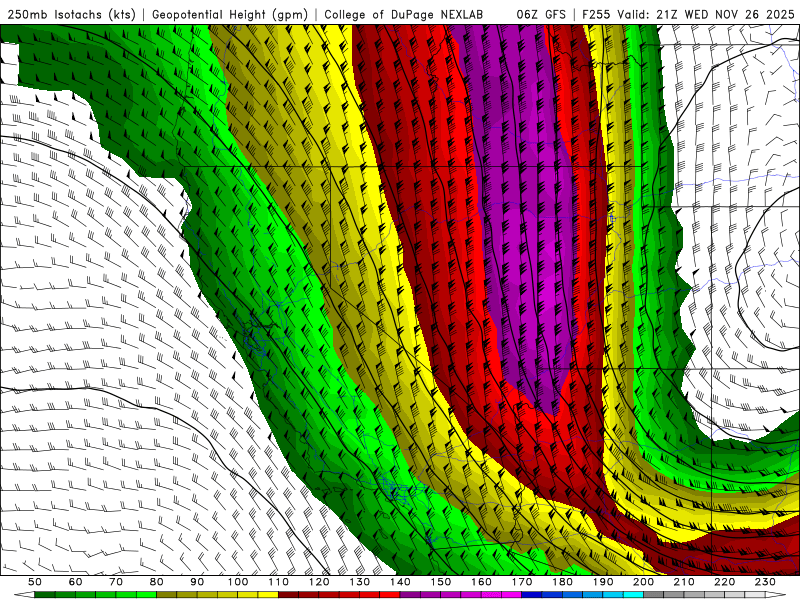
Task: Click the 80 value on the color scale
Action: pyautogui.click(x=157, y=582)
